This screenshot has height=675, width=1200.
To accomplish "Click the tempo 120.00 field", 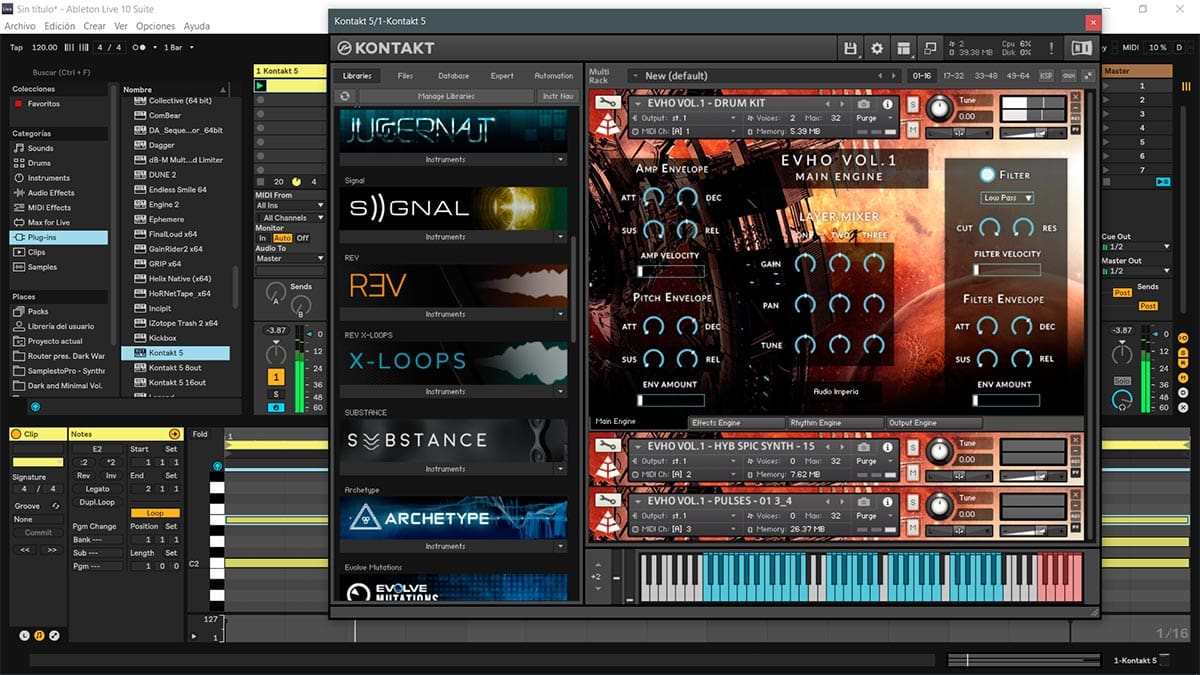I will click(45, 47).
